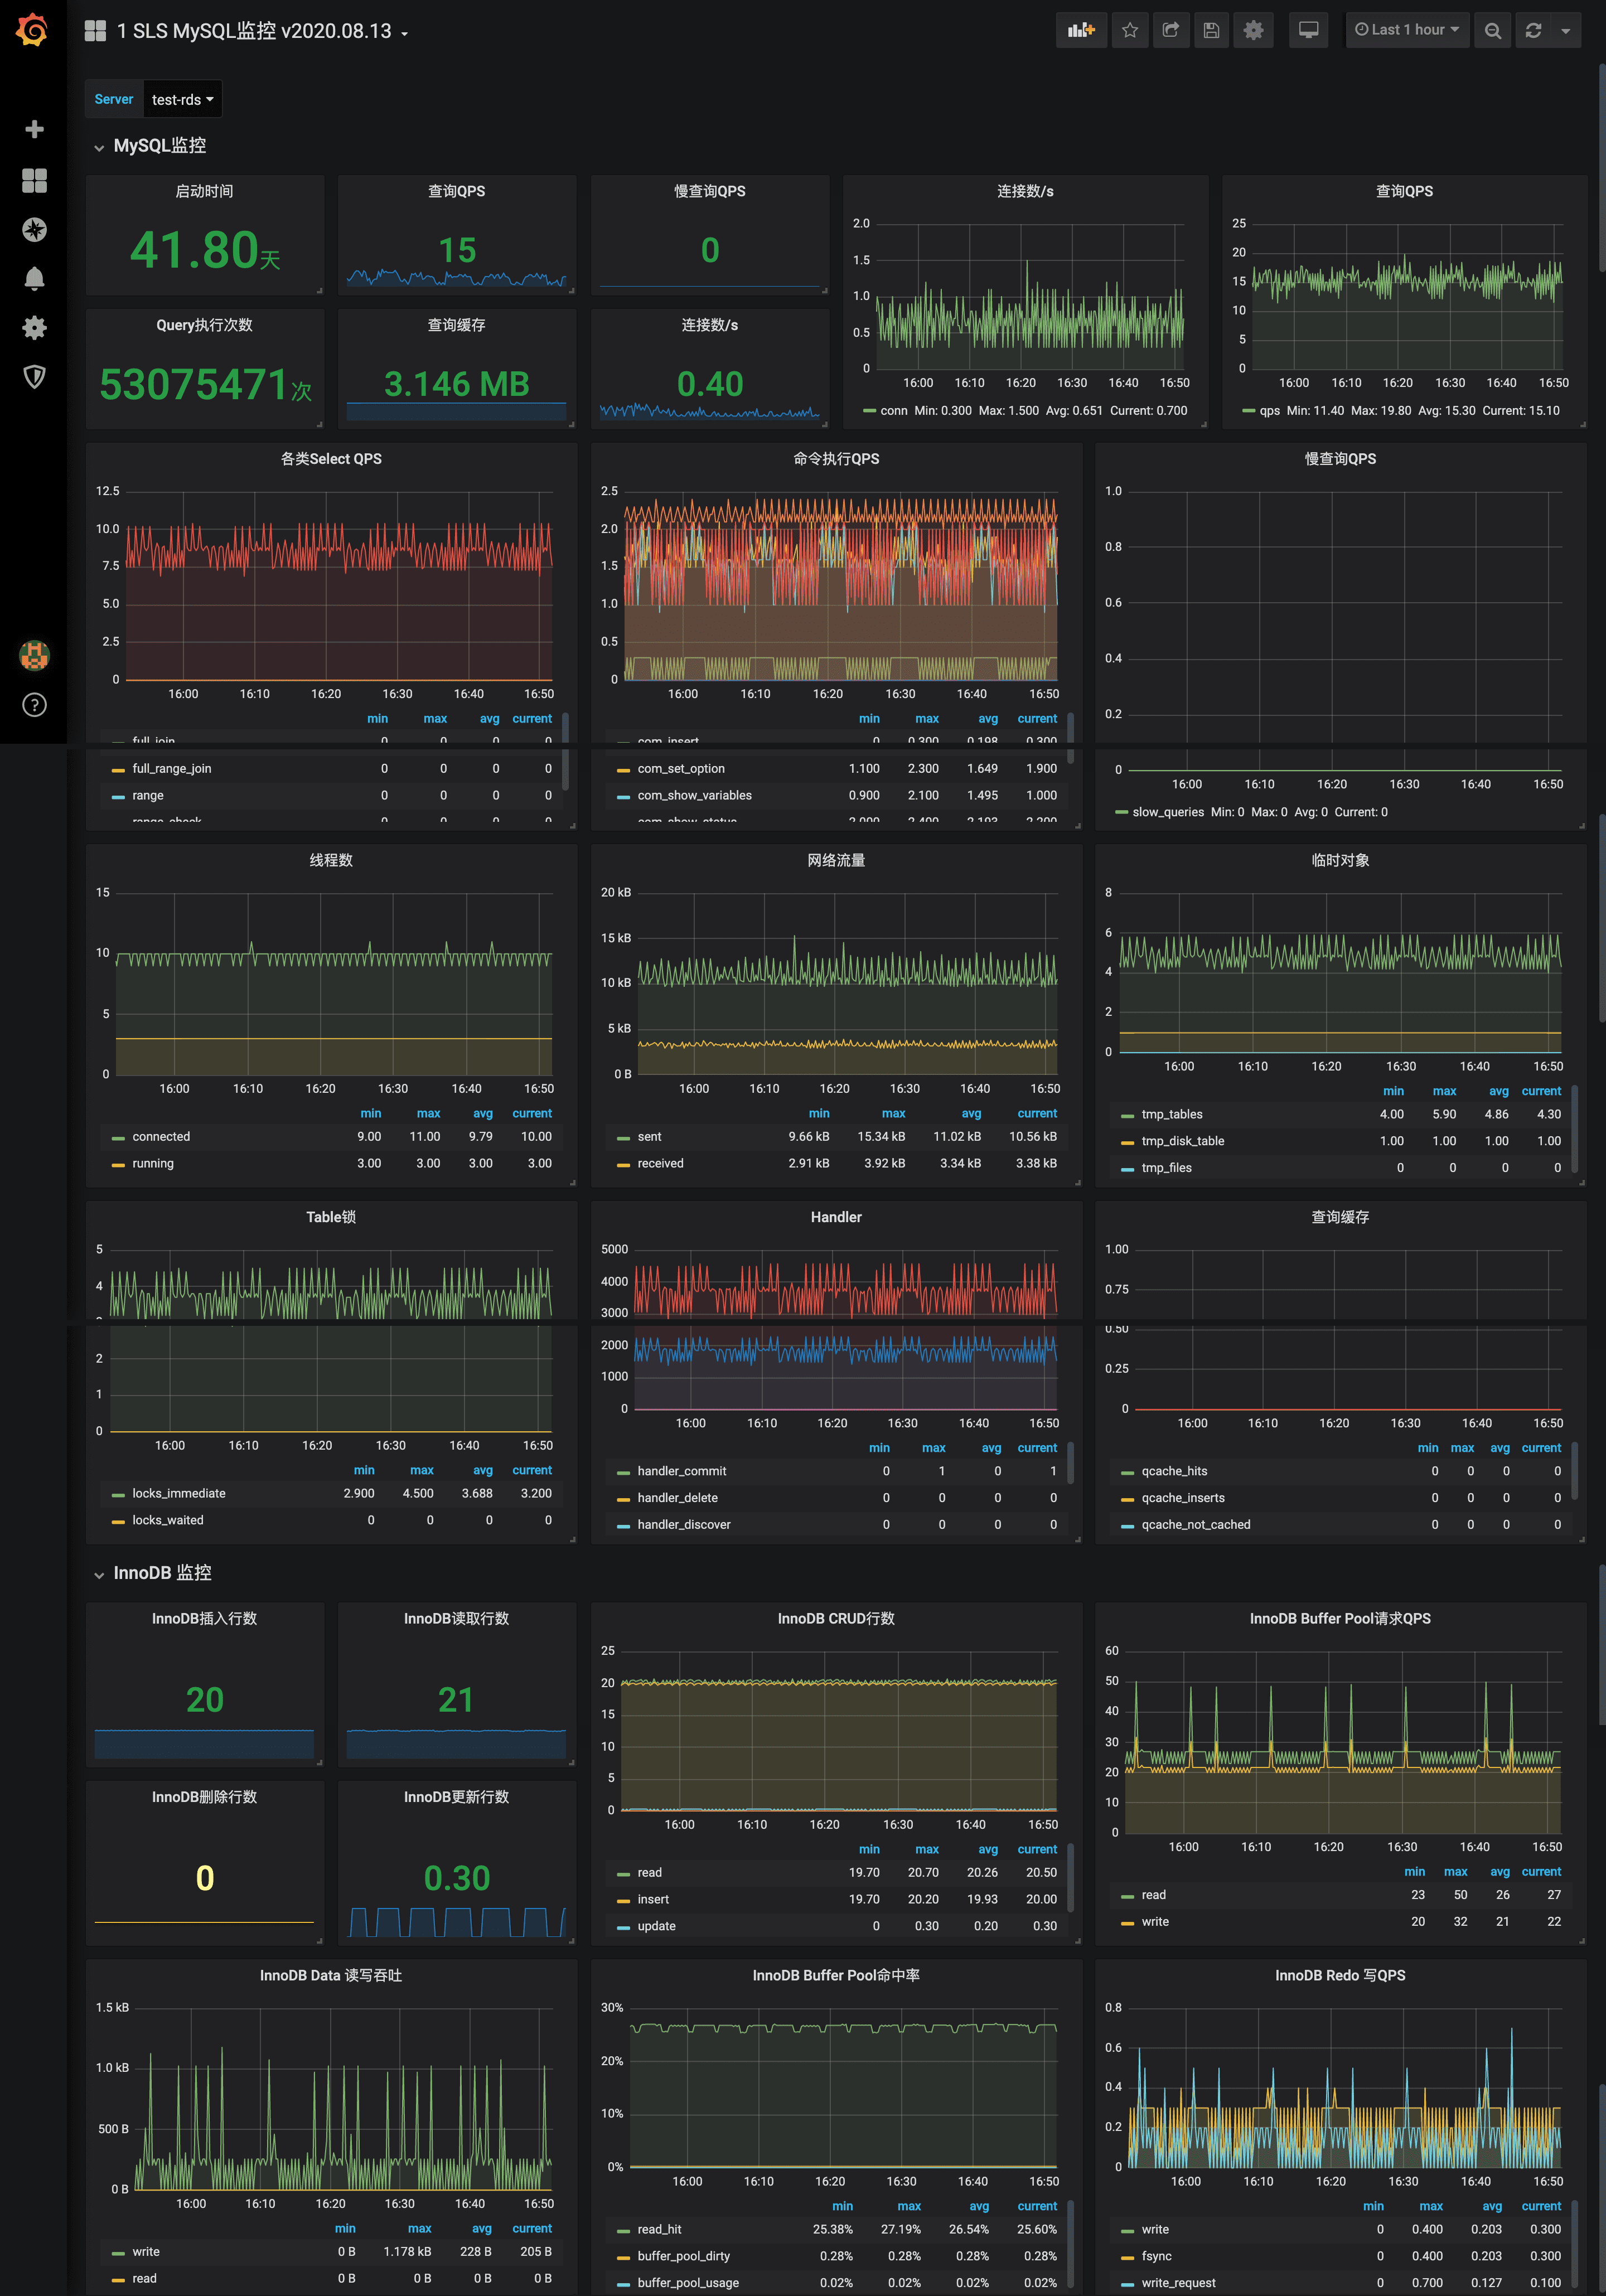Collapse the MySQL监控 row
This screenshot has width=1606, height=2296.
coord(159,146)
